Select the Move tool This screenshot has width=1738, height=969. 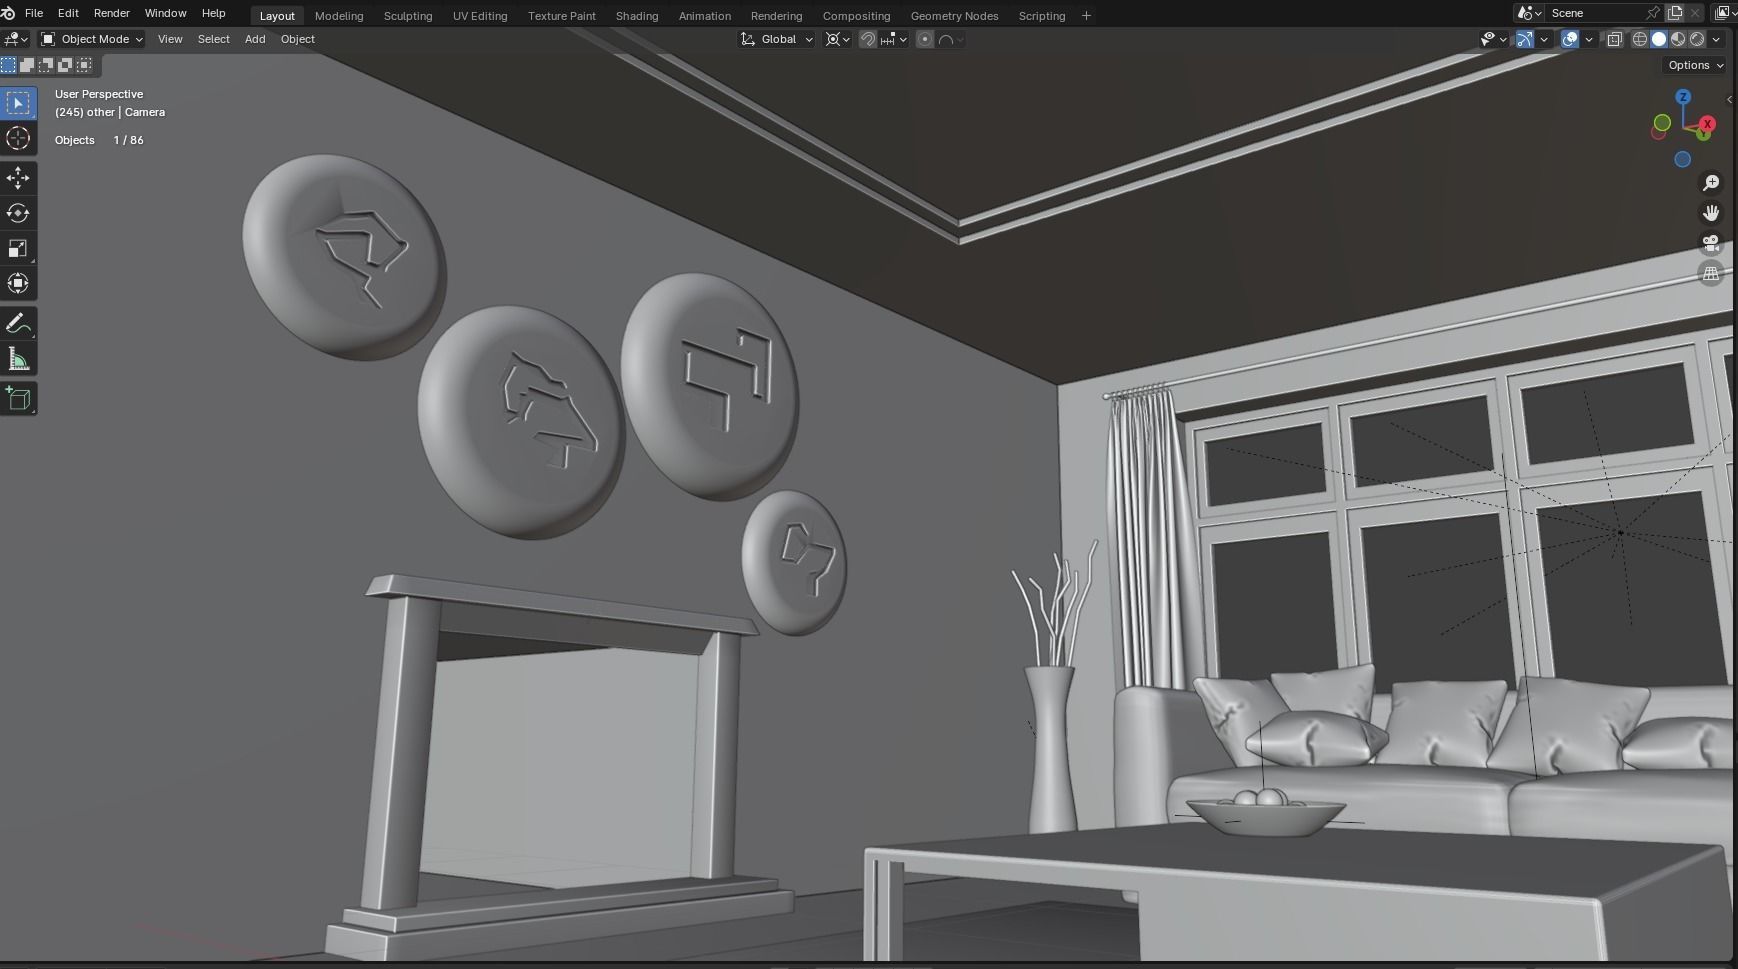(18, 178)
